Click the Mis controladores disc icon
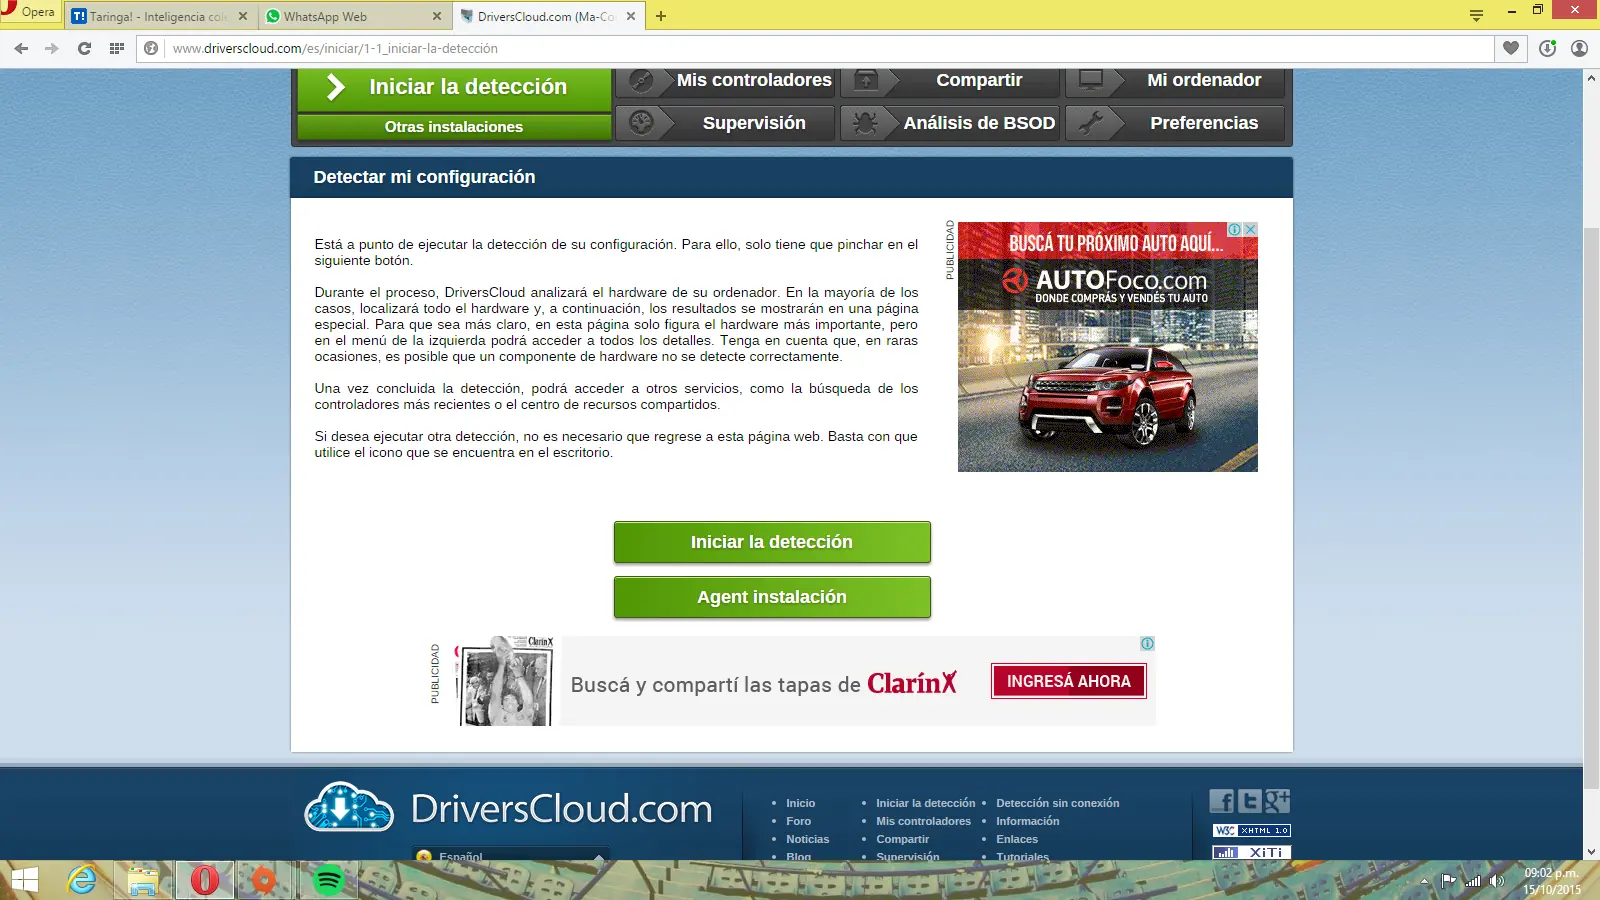This screenshot has width=1600, height=900. tap(641, 81)
